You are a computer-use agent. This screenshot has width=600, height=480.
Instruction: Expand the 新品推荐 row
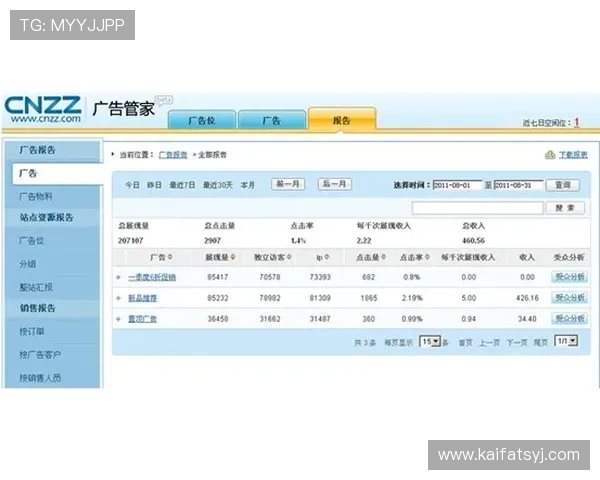(x=118, y=298)
